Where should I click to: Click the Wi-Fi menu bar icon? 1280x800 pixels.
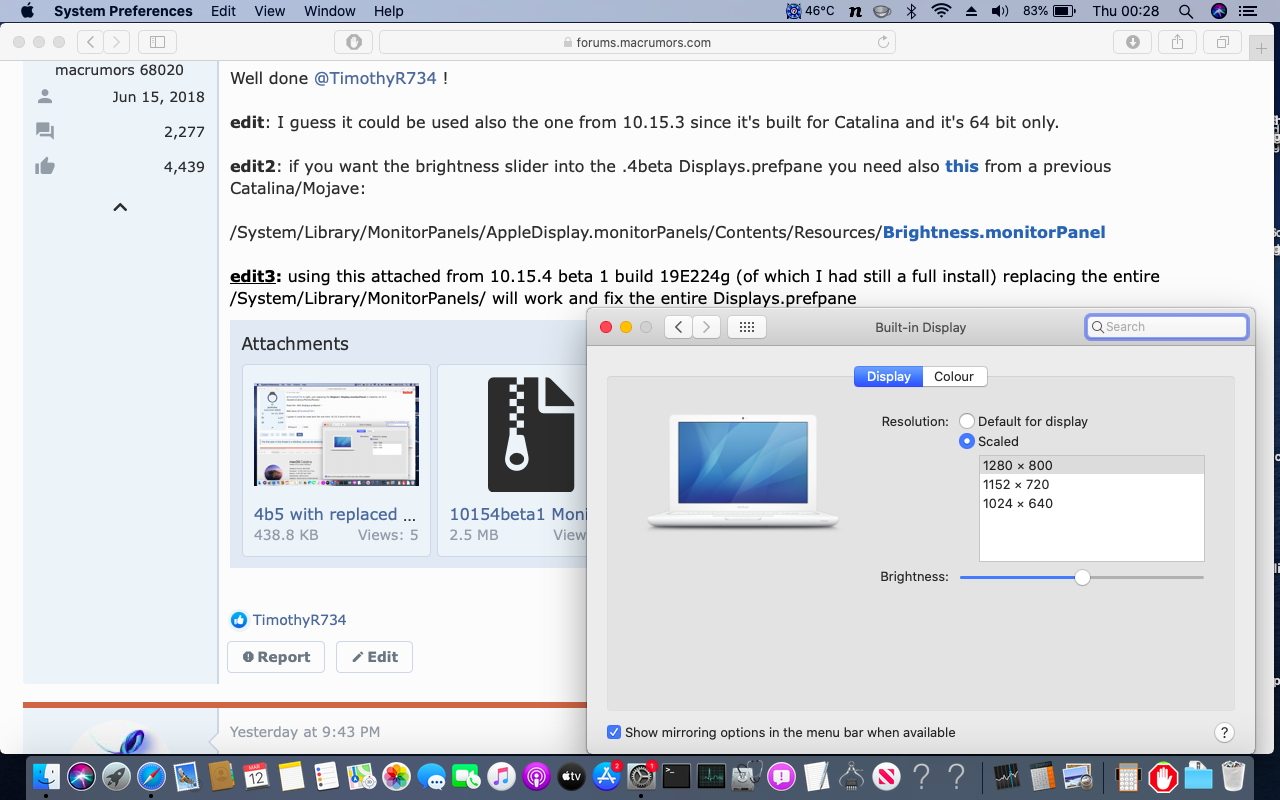click(940, 11)
